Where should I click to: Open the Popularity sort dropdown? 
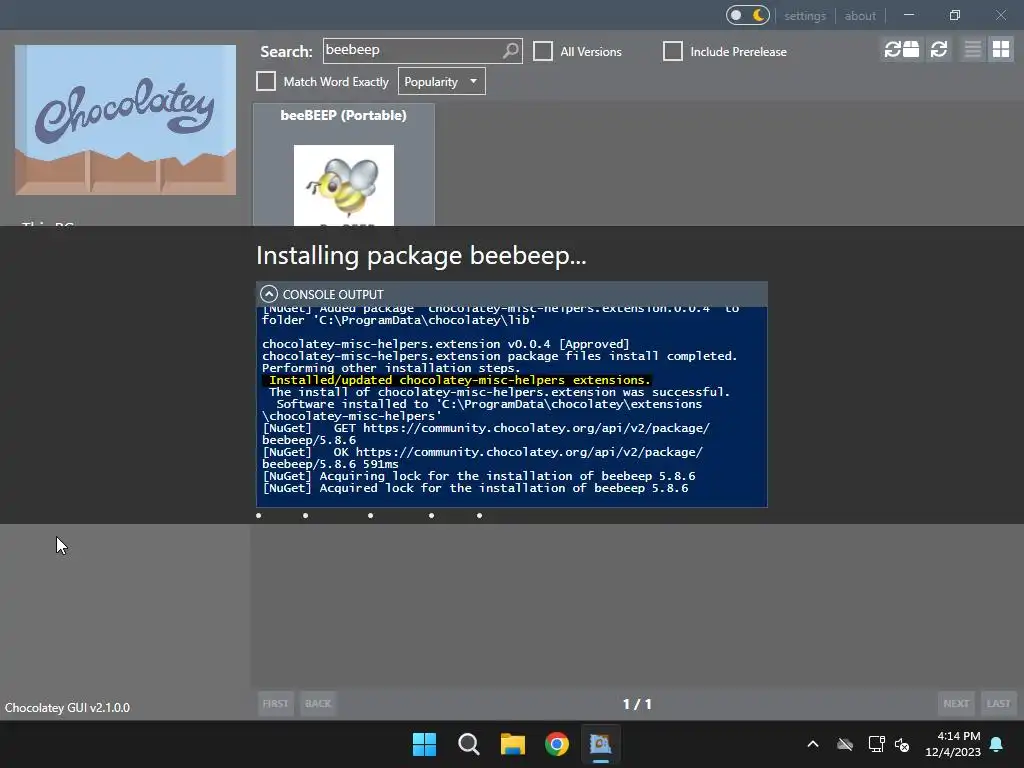pyautogui.click(x=441, y=82)
